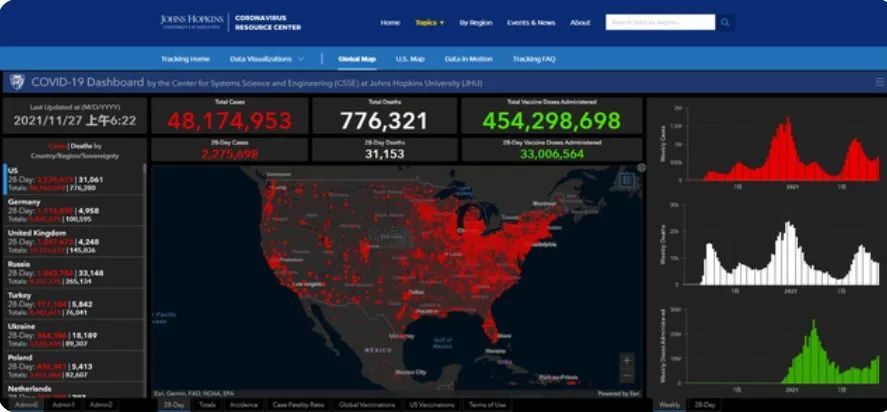Viewport: 887px width, 412px height.
Task: Zoom in on the map with plus
Action: point(627,360)
